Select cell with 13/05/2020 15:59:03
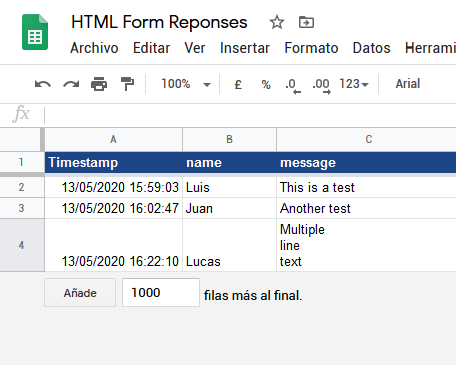This screenshot has height=365, width=456. click(x=114, y=187)
